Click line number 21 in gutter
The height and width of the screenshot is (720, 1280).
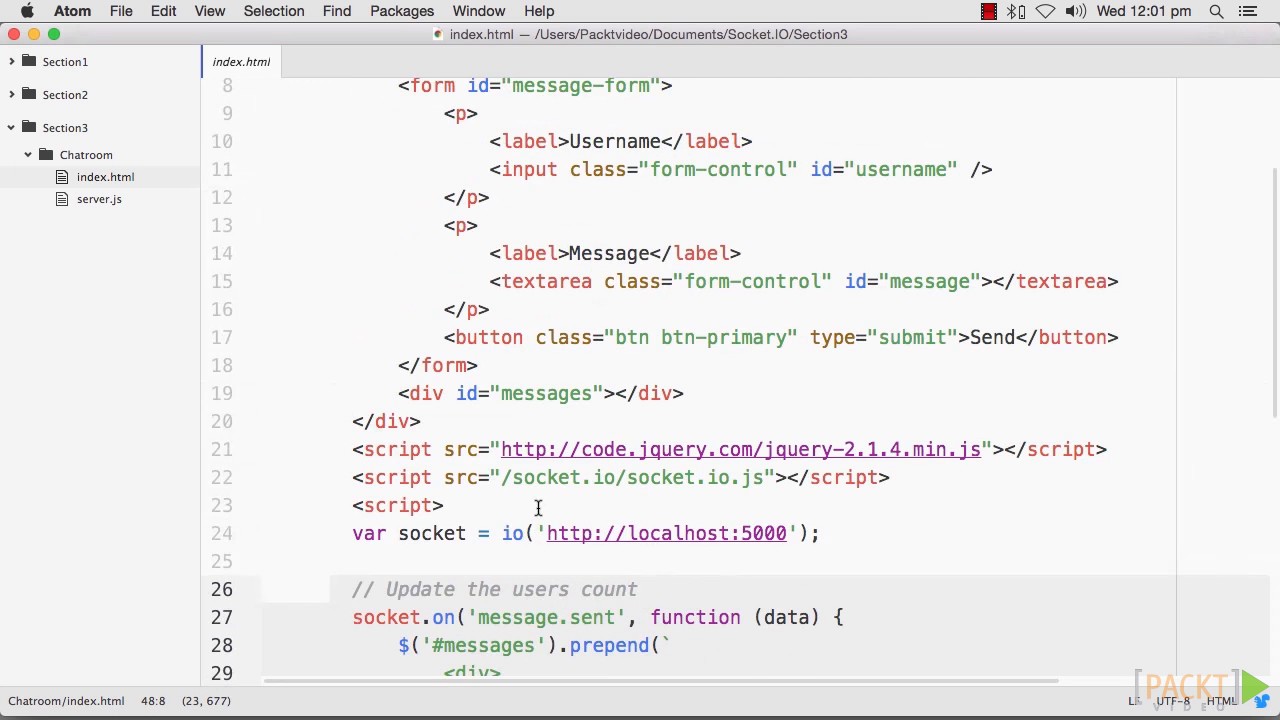click(221, 450)
